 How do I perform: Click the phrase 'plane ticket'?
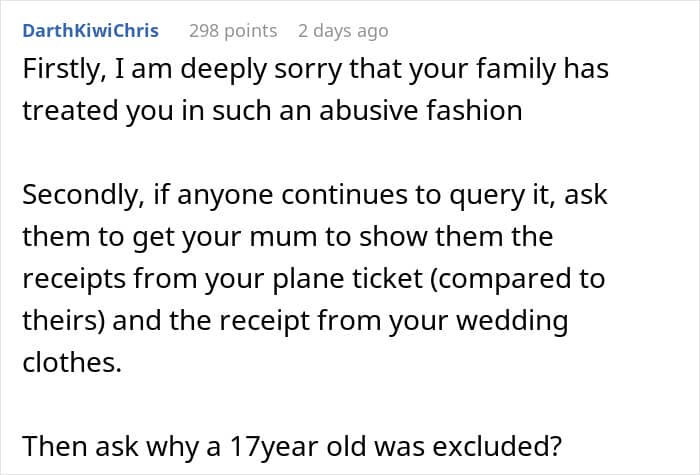[347, 279]
